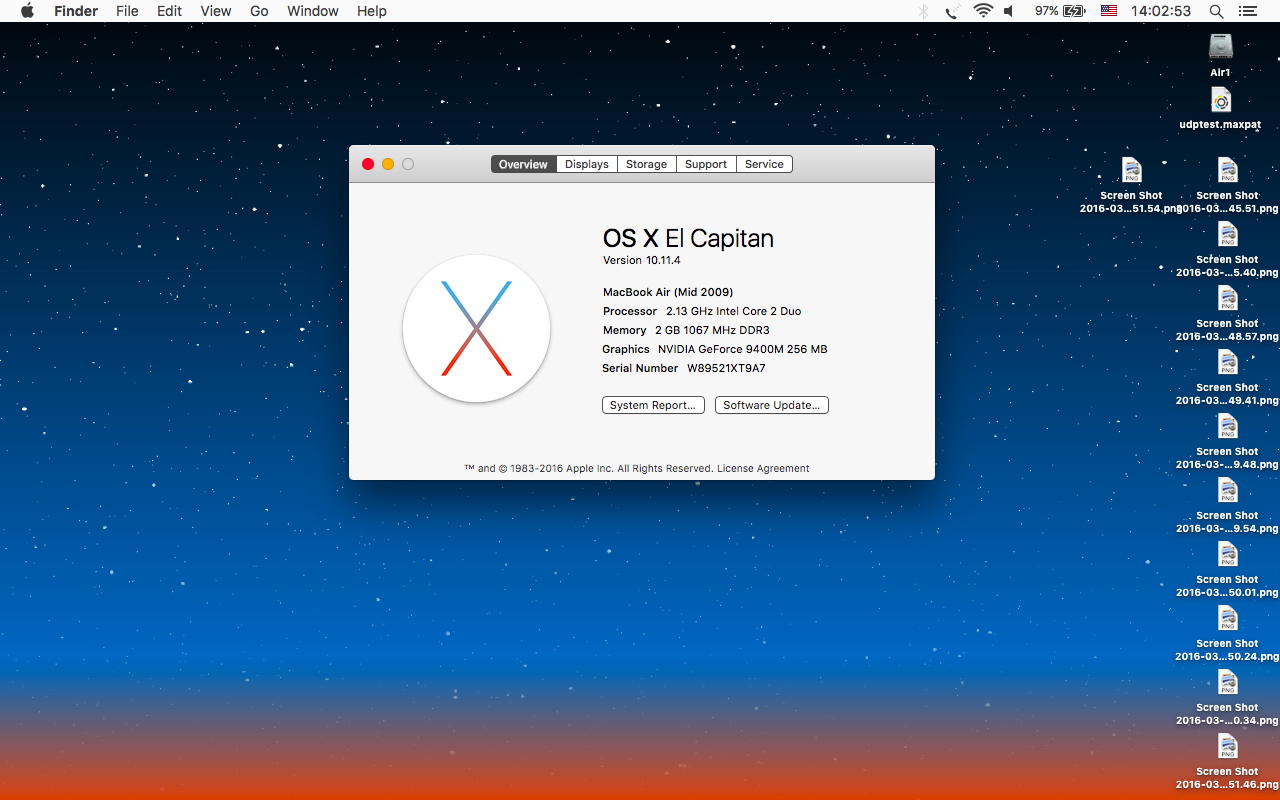Viewport: 1280px width, 800px height.
Task: Minimize the About This Mac window
Action: [x=388, y=164]
